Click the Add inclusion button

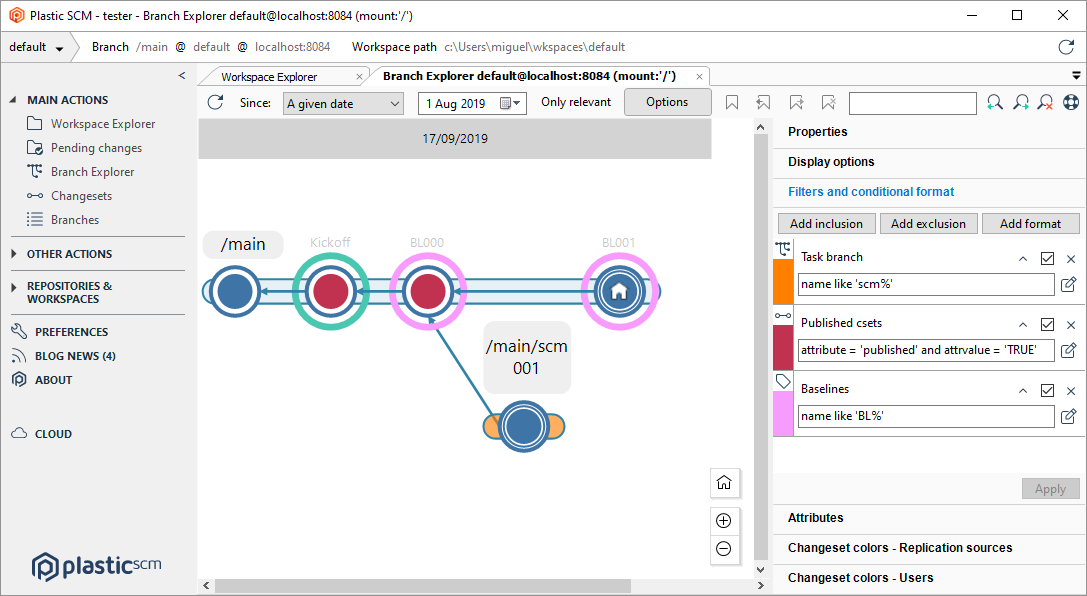pos(827,224)
